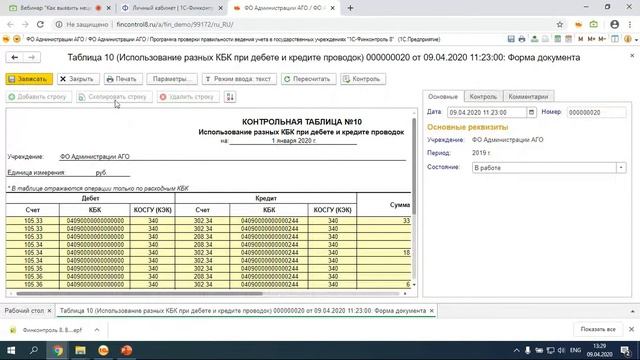Image resolution: width=640 pixels, height=360 pixels.
Task: Expand the download item chevron for Финконтроль
Action: pos(97,330)
